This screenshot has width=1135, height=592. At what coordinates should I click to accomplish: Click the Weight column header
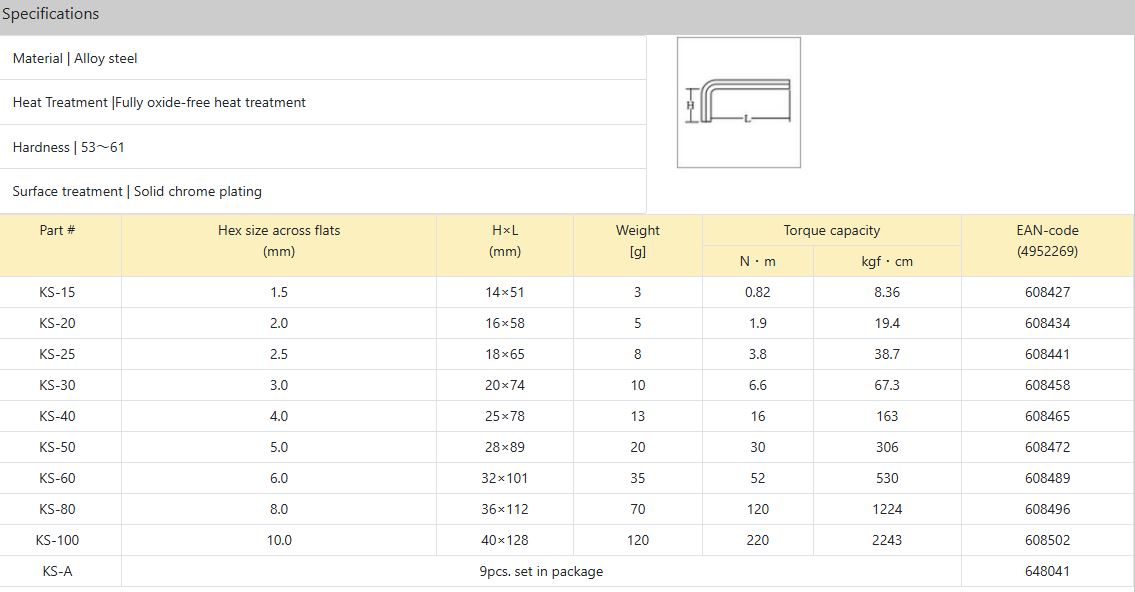point(637,231)
